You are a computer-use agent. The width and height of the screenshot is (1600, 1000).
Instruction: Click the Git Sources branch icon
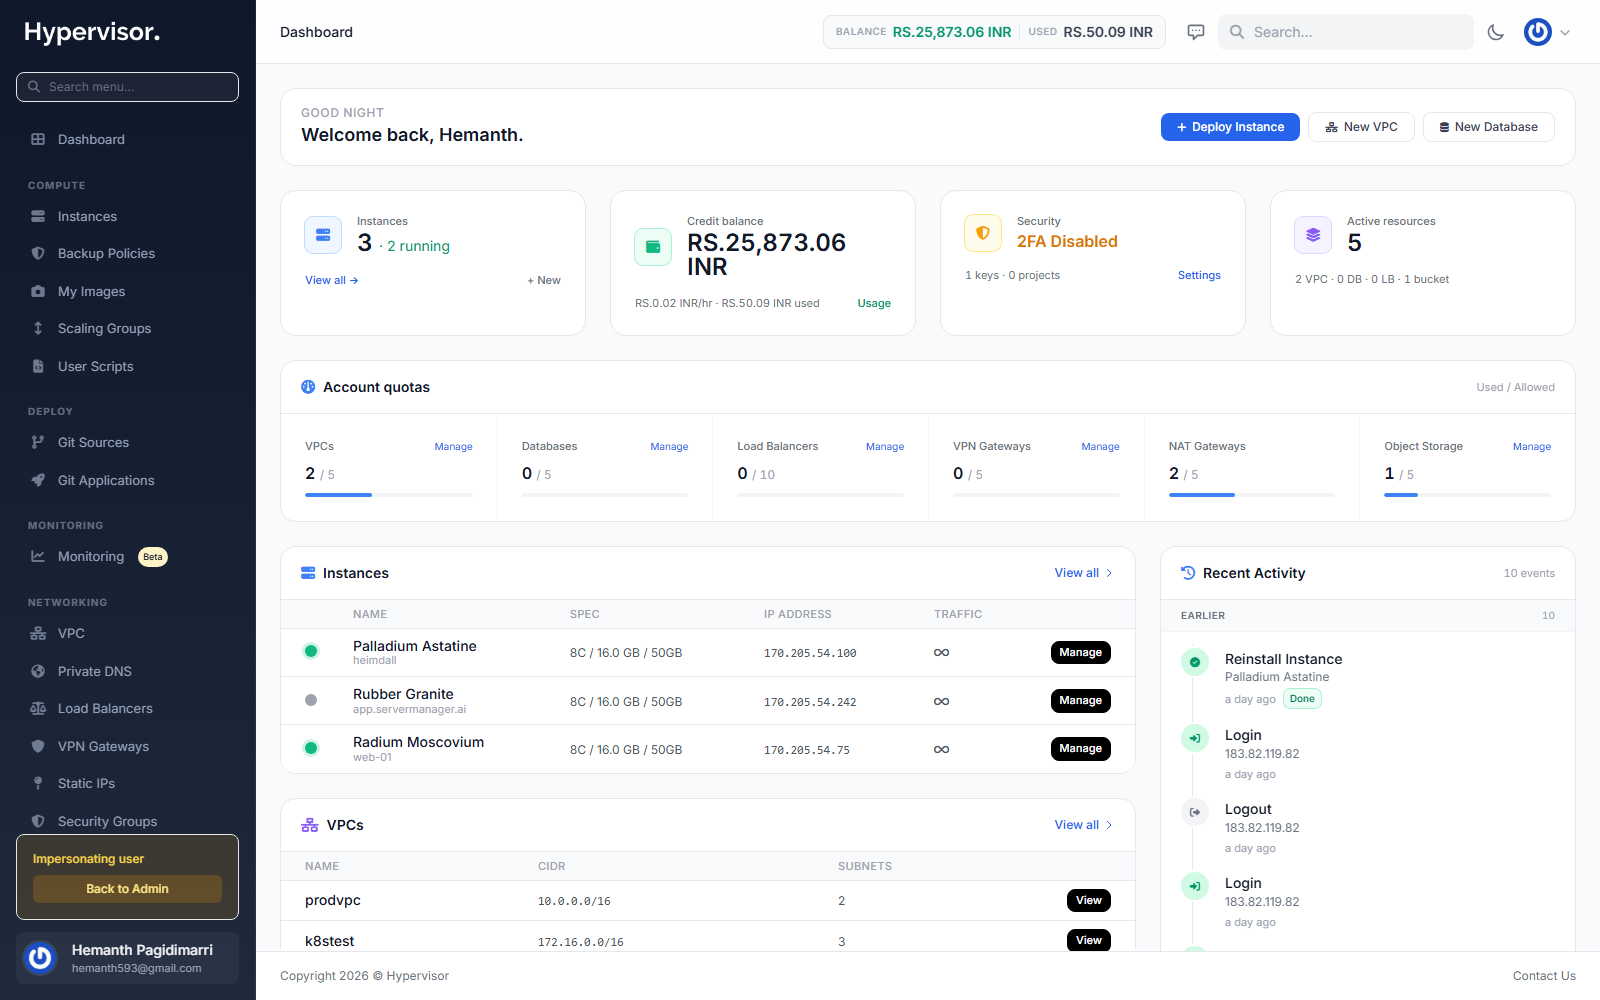pos(38,442)
